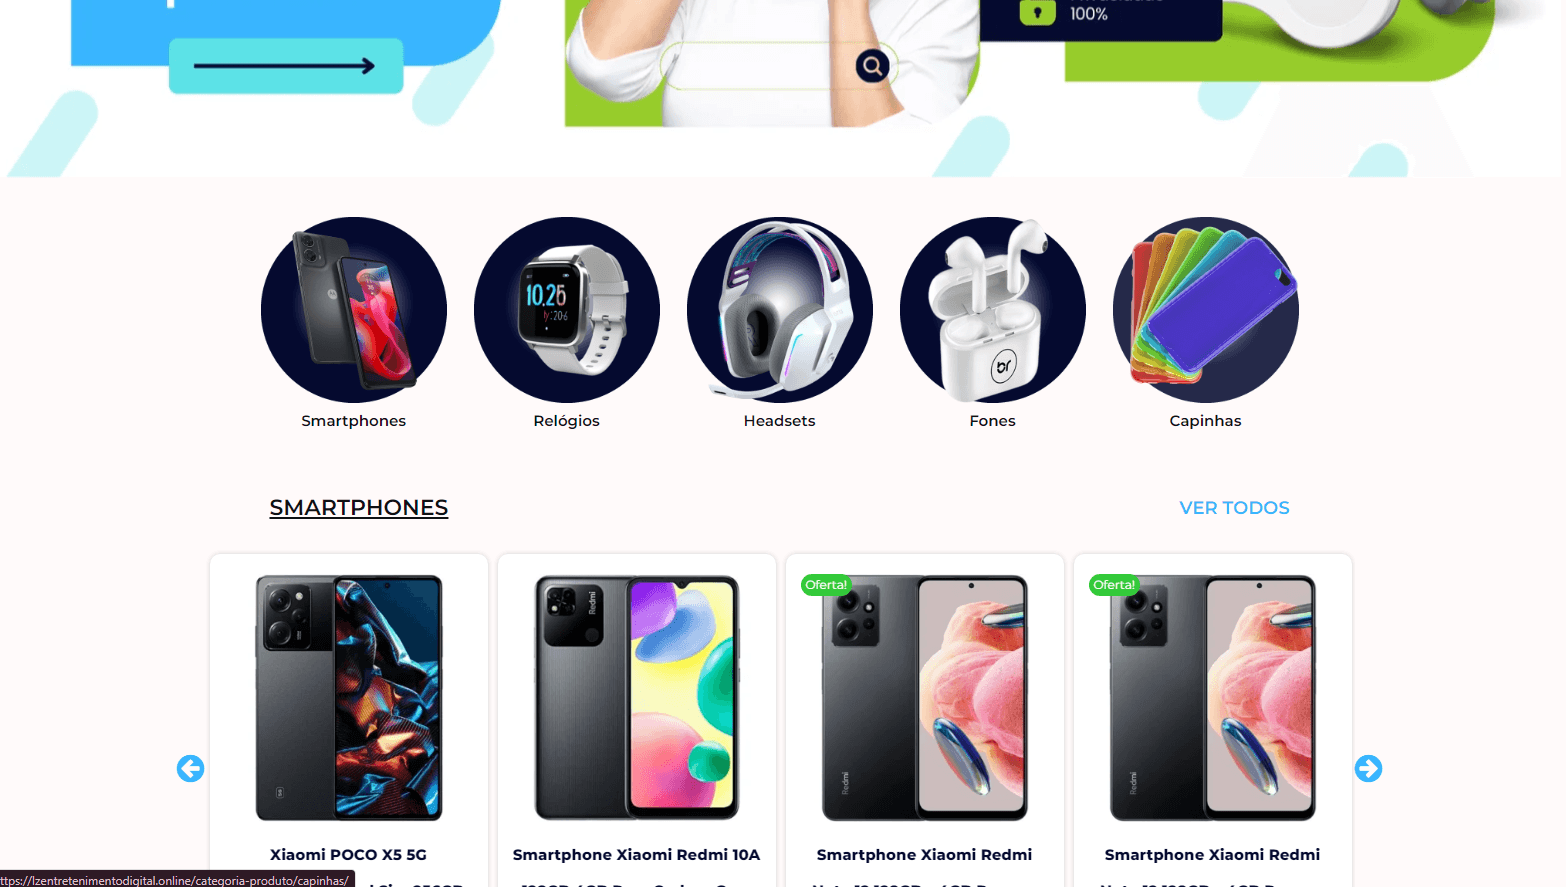Click the carousel previous arrow
Image resolution: width=1566 pixels, height=887 pixels.
click(191, 768)
